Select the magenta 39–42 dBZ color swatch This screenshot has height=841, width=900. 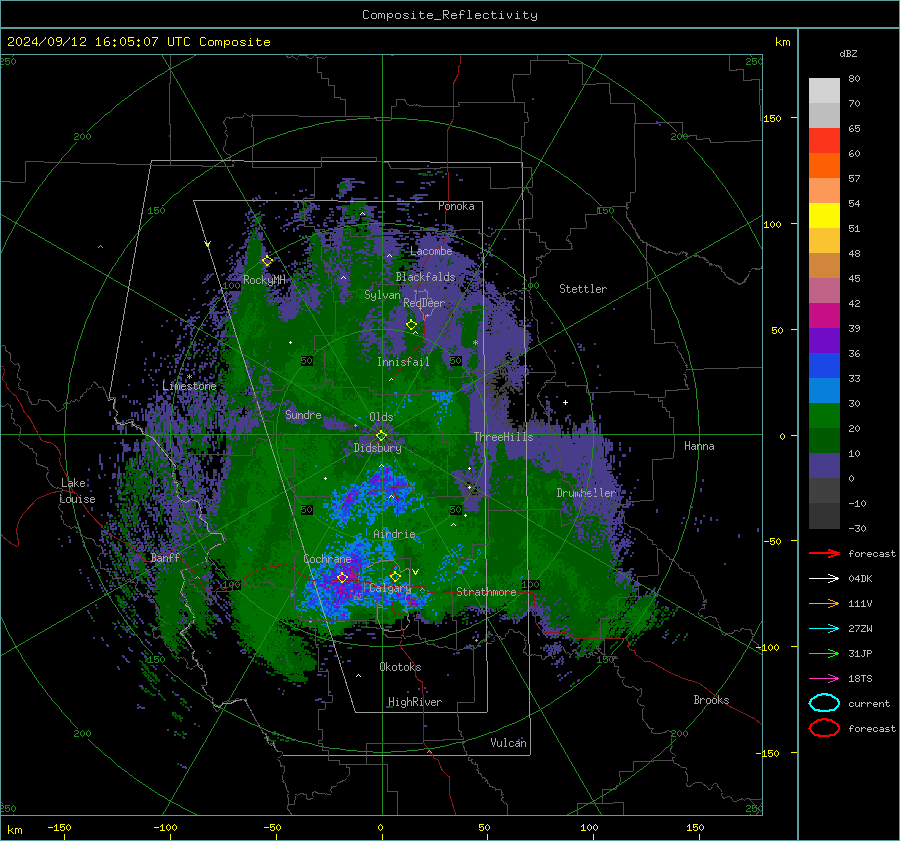pos(824,316)
